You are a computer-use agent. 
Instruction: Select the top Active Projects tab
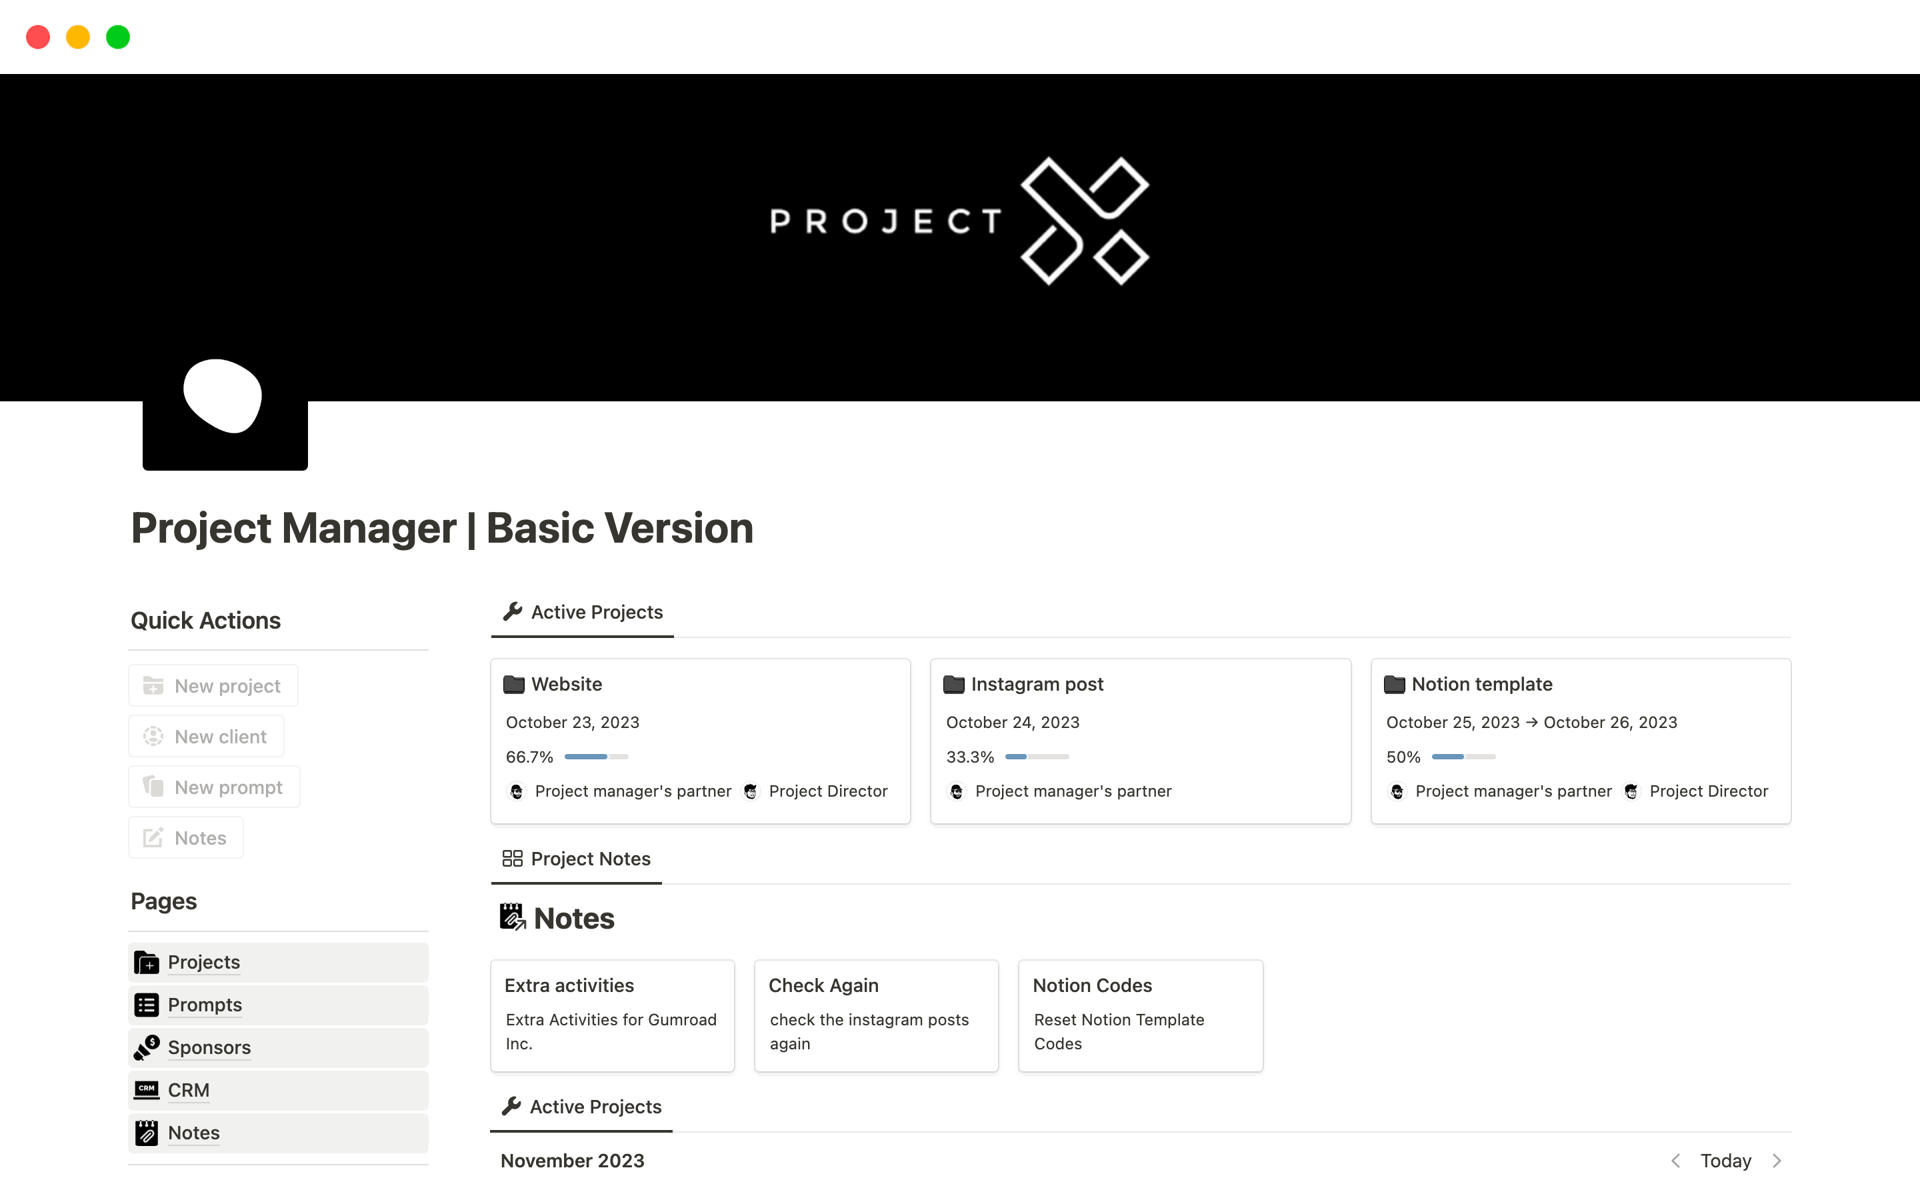[x=583, y=612]
